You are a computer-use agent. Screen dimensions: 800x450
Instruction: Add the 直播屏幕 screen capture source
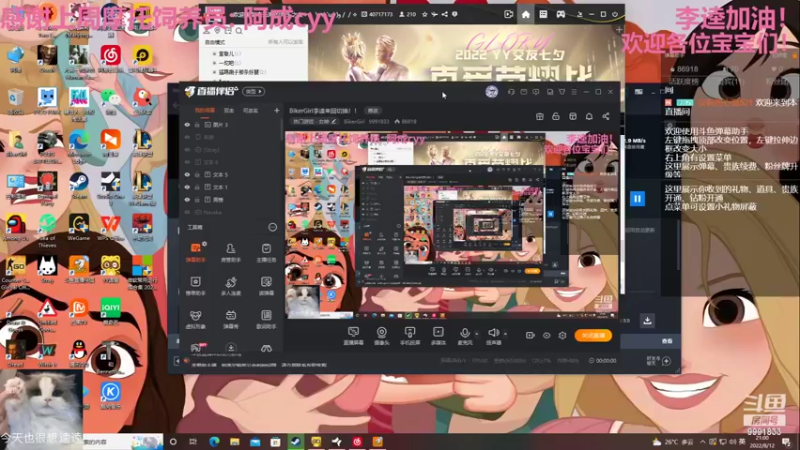353,336
